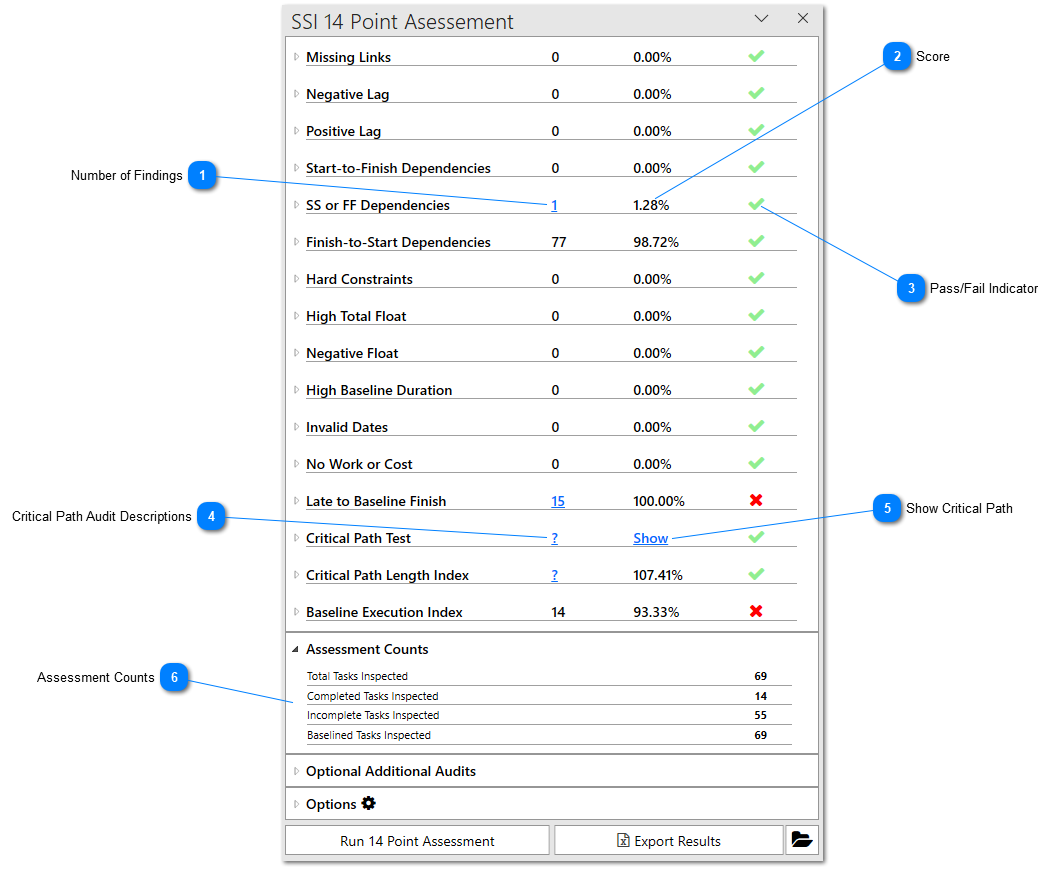This screenshot has width=1054, height=870.
Task: Click the red X on Late to Baseline Finish
Action: [x=756, y=500]
